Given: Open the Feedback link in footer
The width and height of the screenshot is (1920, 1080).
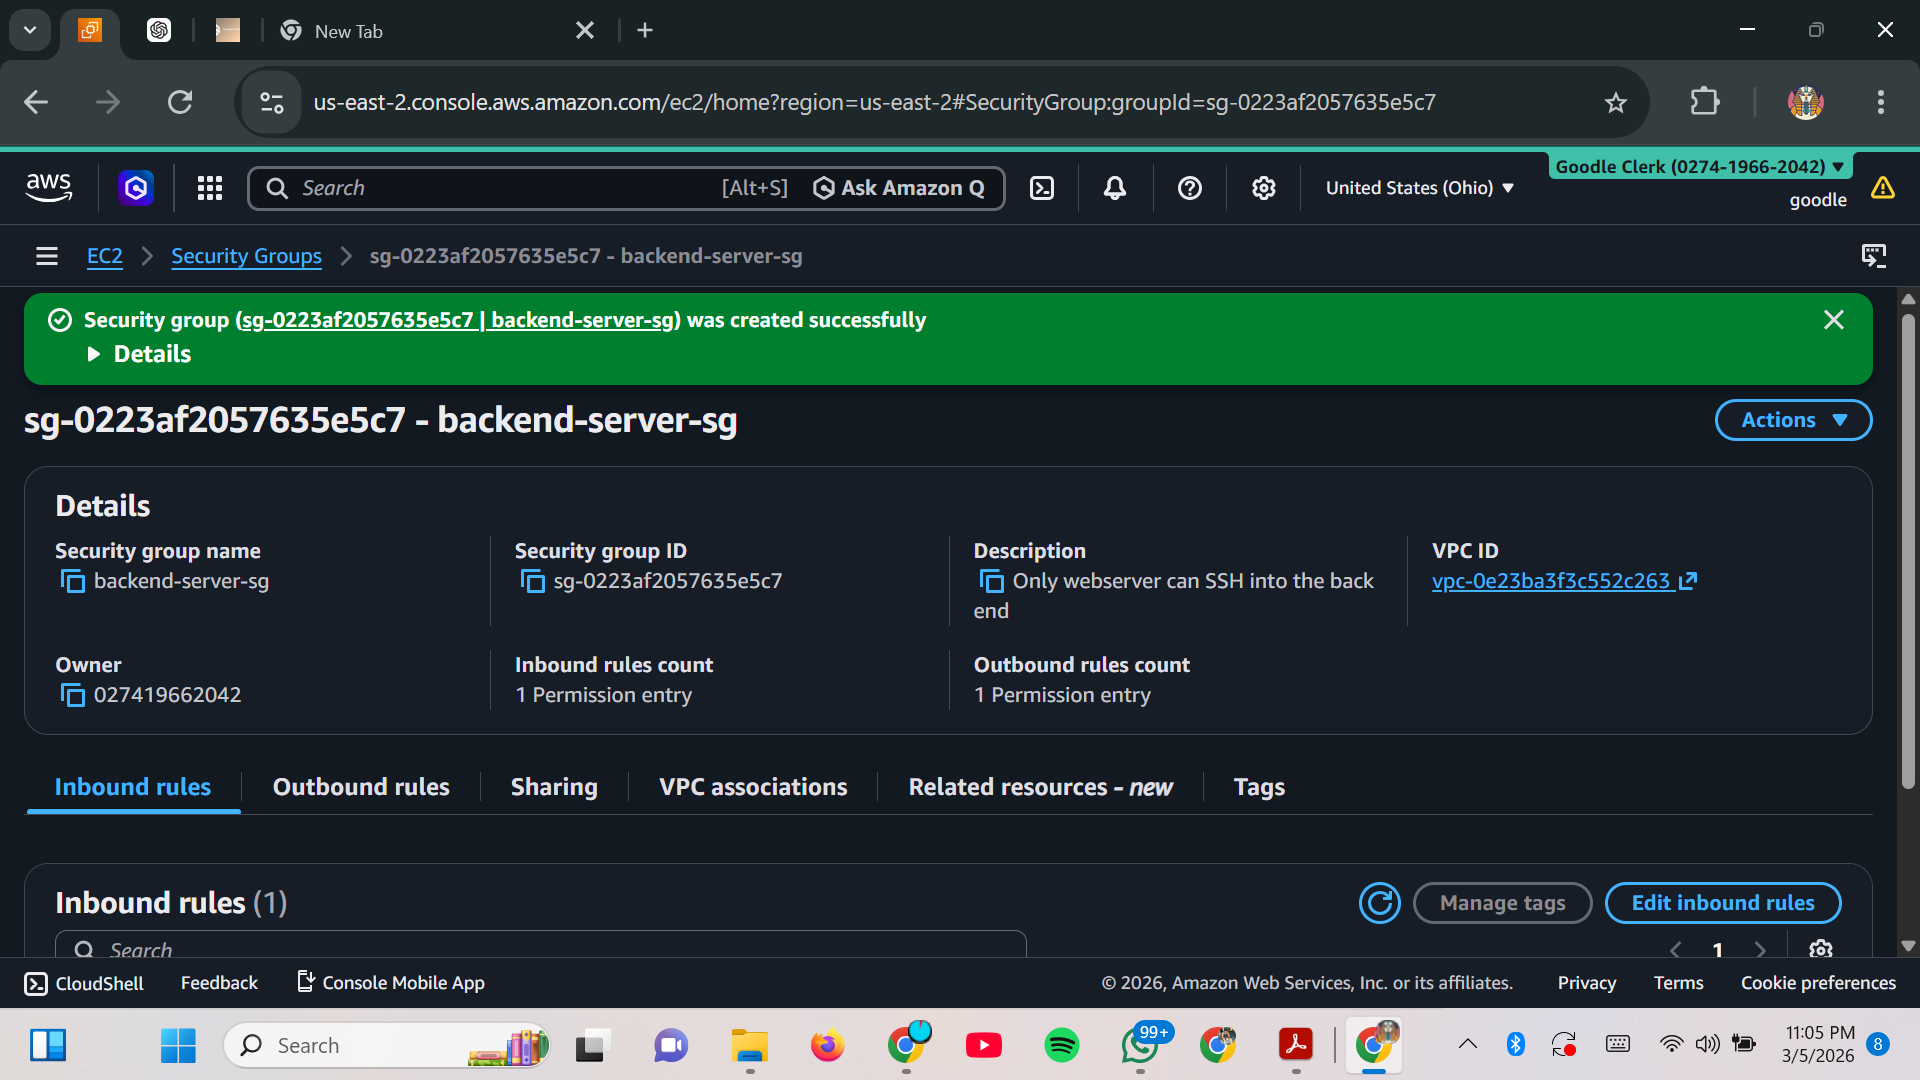Looking at the screenshot, I should point(219,983).
